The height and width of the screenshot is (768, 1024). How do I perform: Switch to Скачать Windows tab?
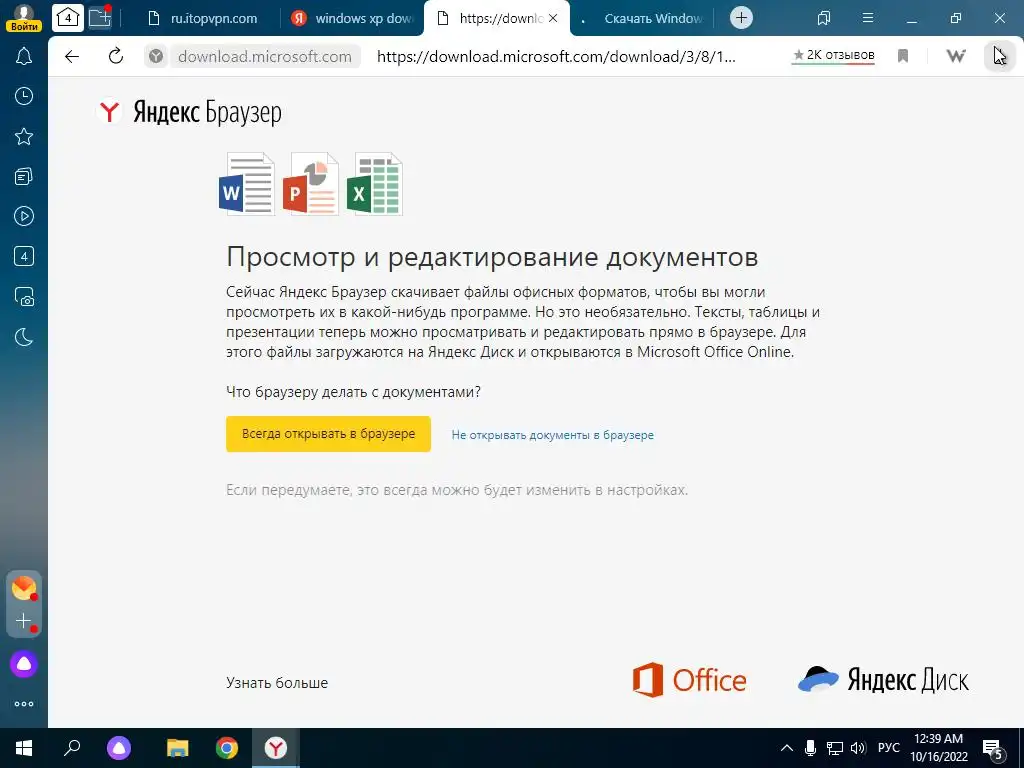tap(643, 18)
